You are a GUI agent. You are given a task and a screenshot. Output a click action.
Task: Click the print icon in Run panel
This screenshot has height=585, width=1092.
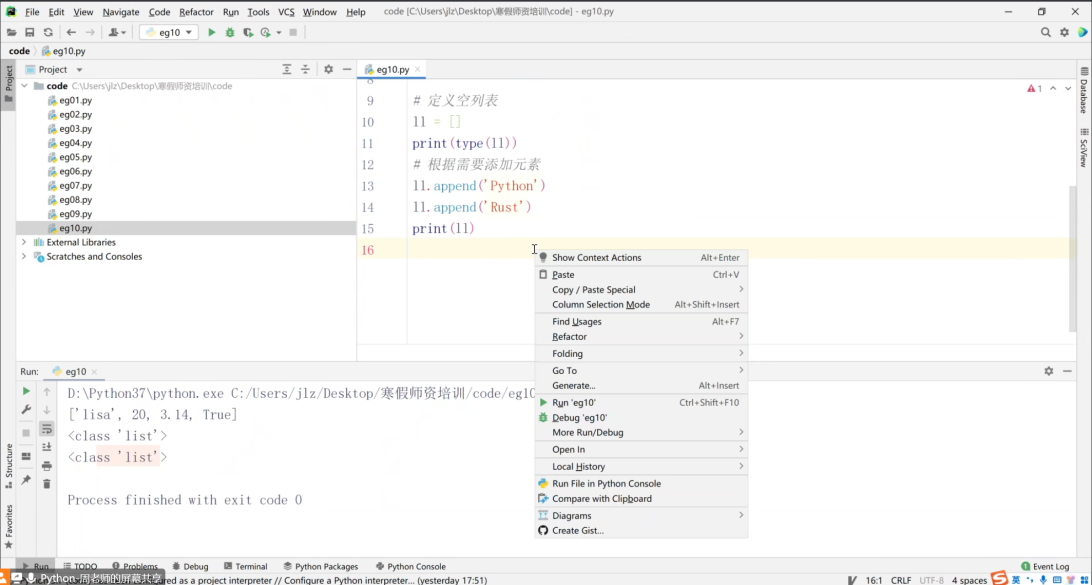point(47,465)
